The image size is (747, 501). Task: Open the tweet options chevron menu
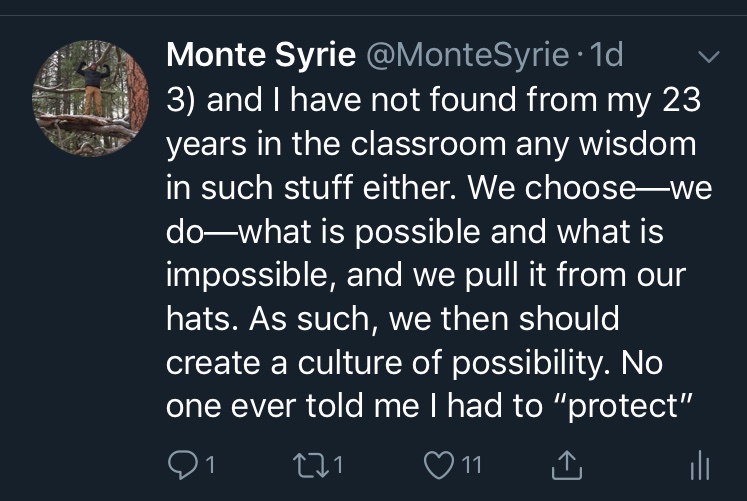(708, 57)
